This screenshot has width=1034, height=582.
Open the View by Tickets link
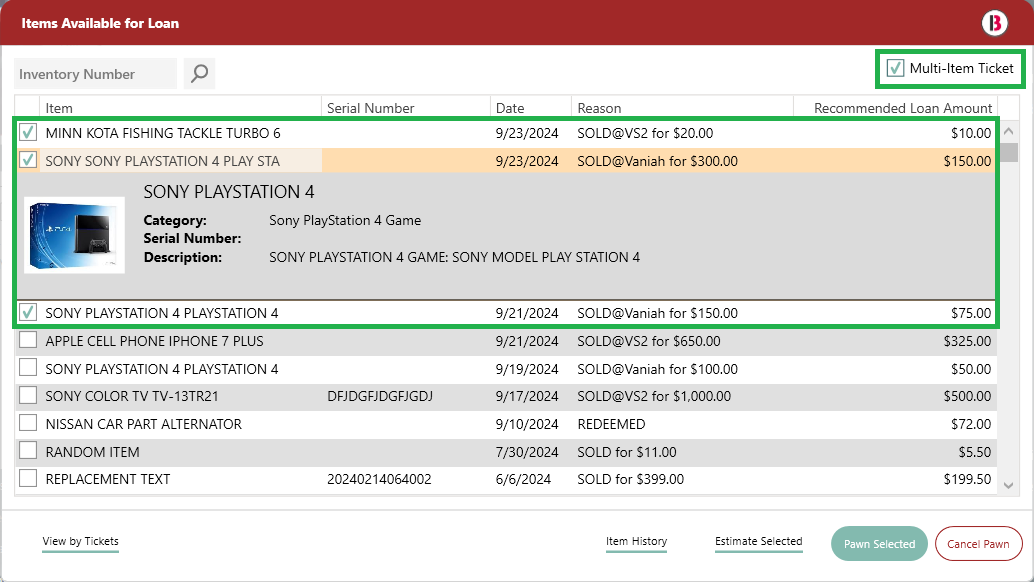[80, 541]
